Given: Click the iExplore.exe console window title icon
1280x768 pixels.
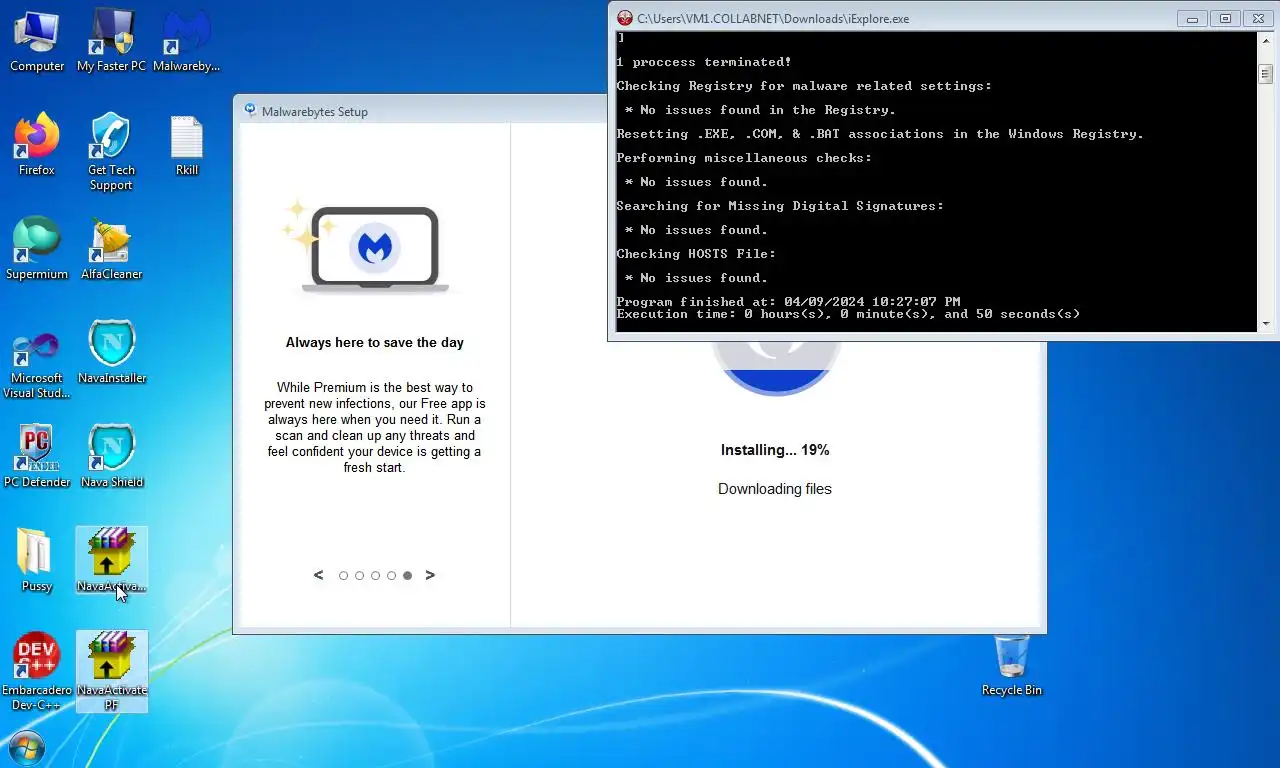Looking at the screenshot, I should [x=625, y=18].
